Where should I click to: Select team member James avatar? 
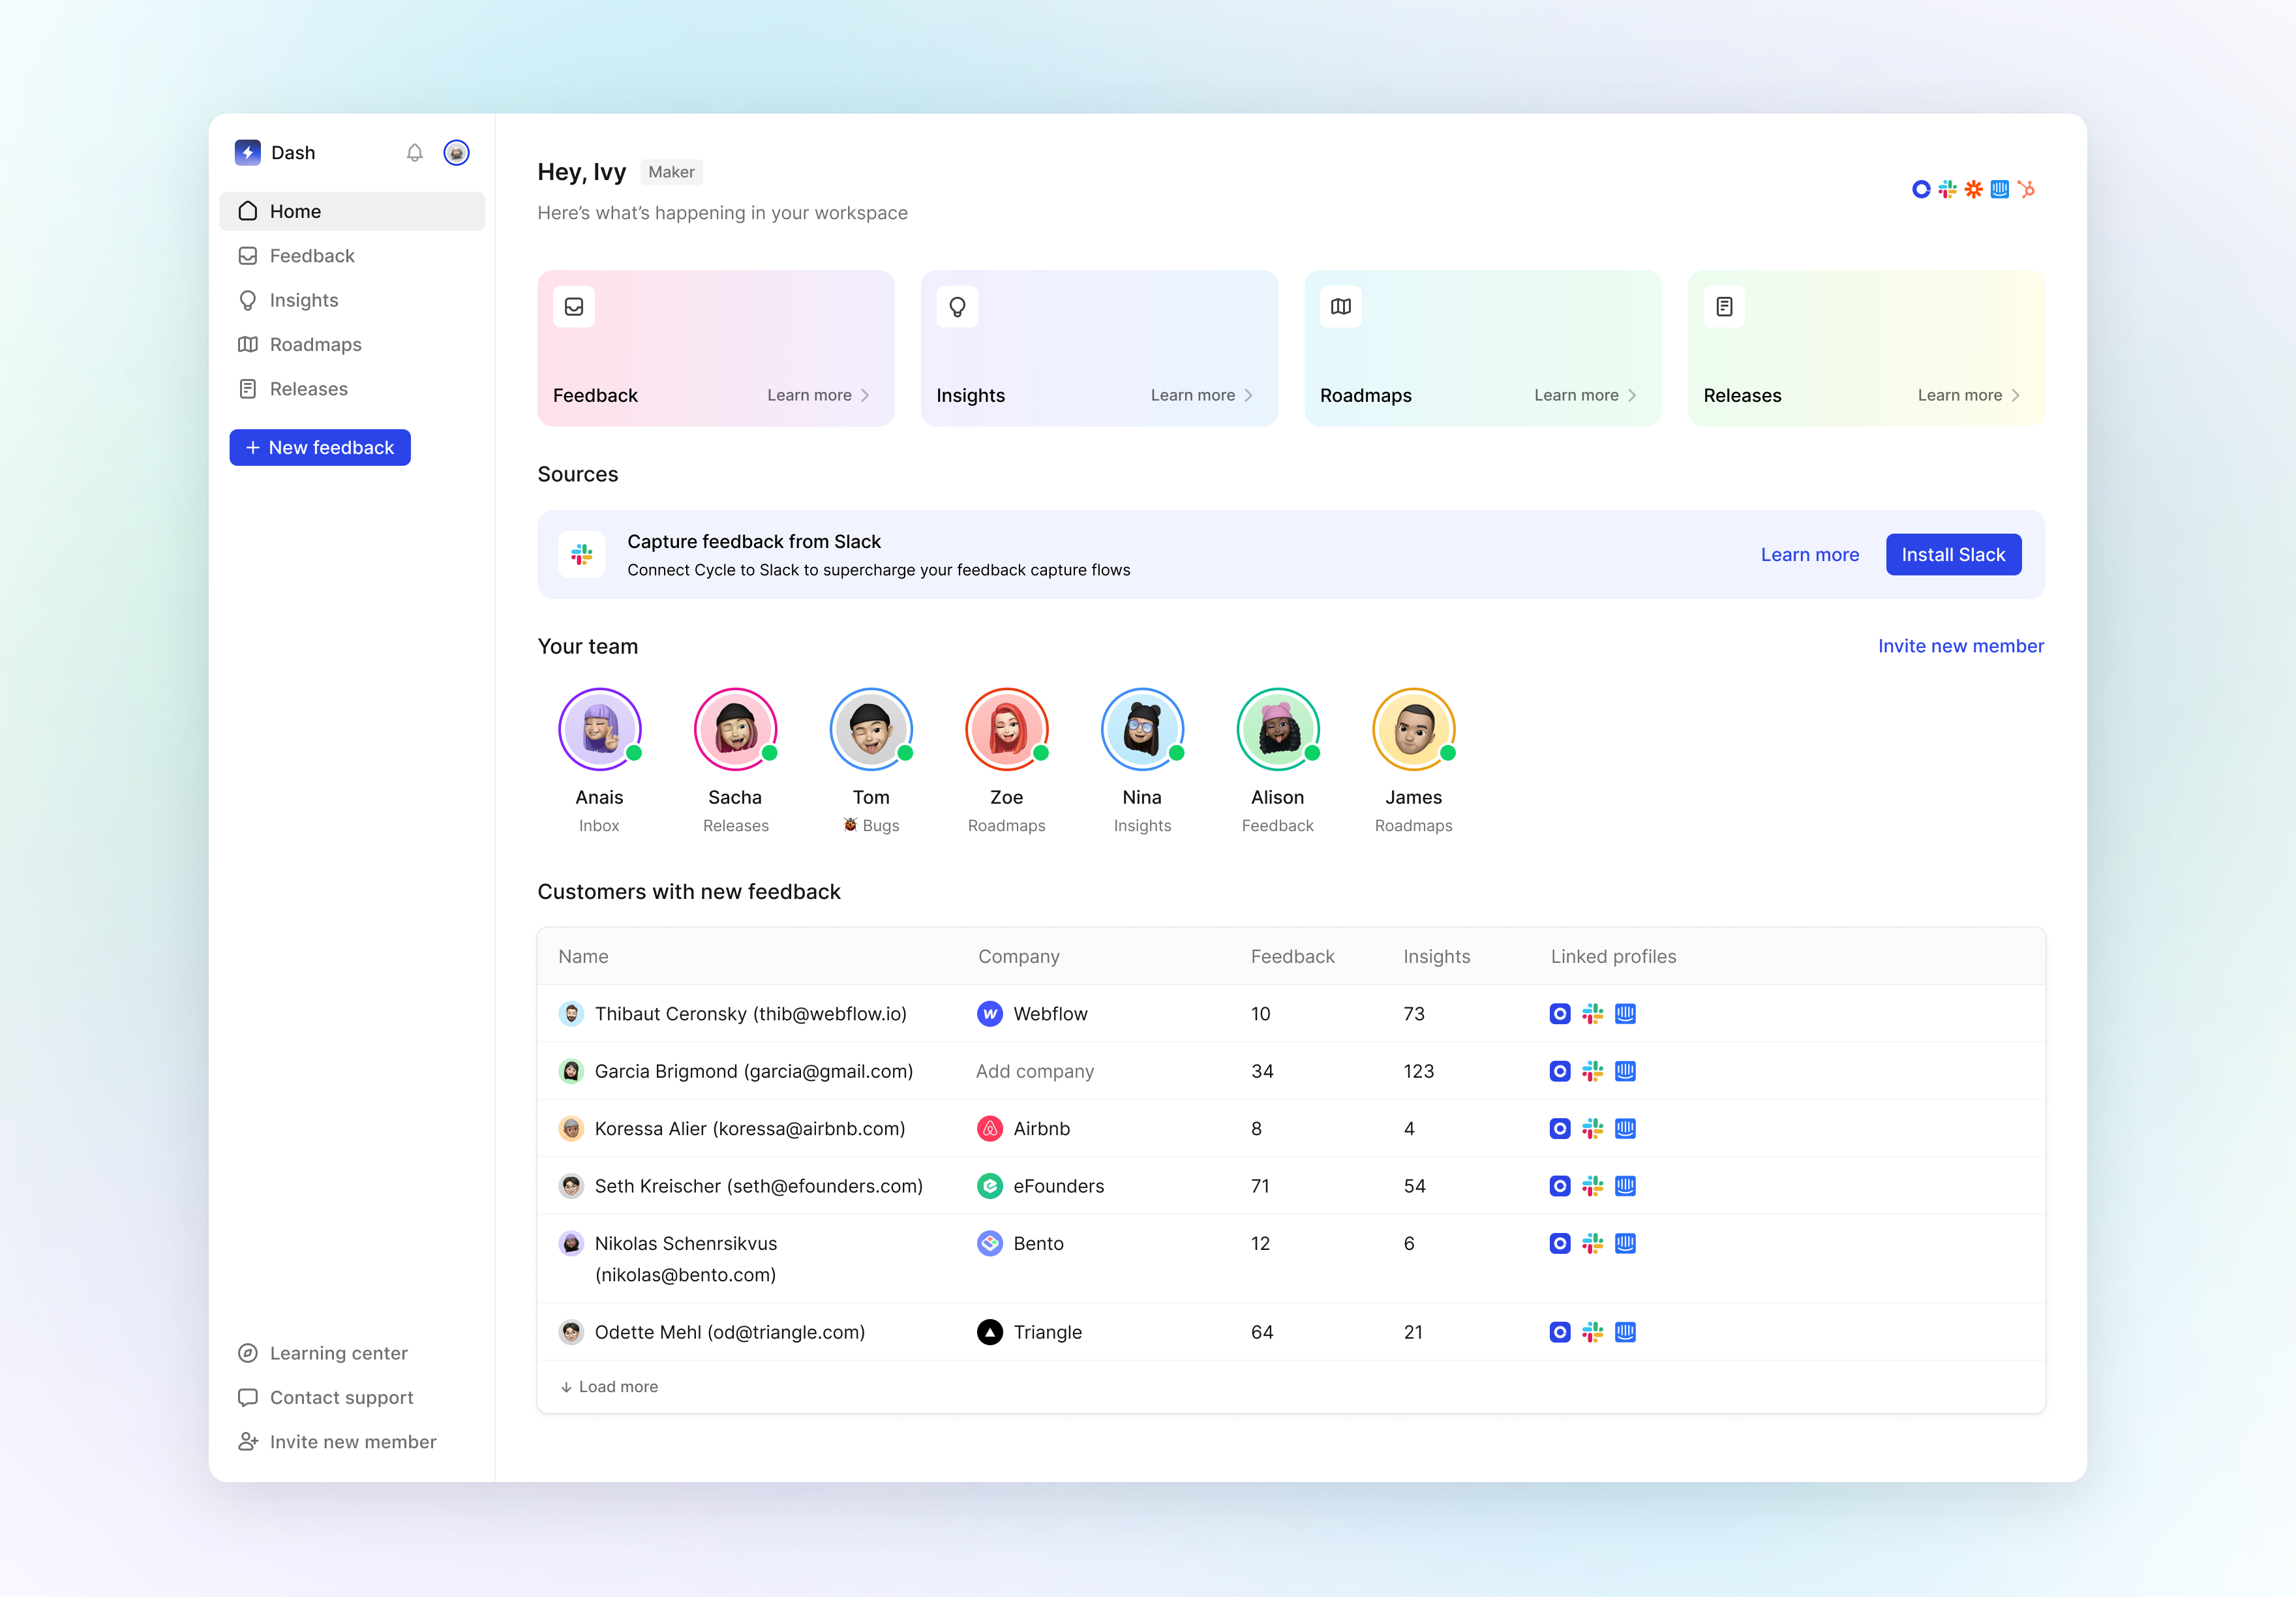click(1413, 729)
